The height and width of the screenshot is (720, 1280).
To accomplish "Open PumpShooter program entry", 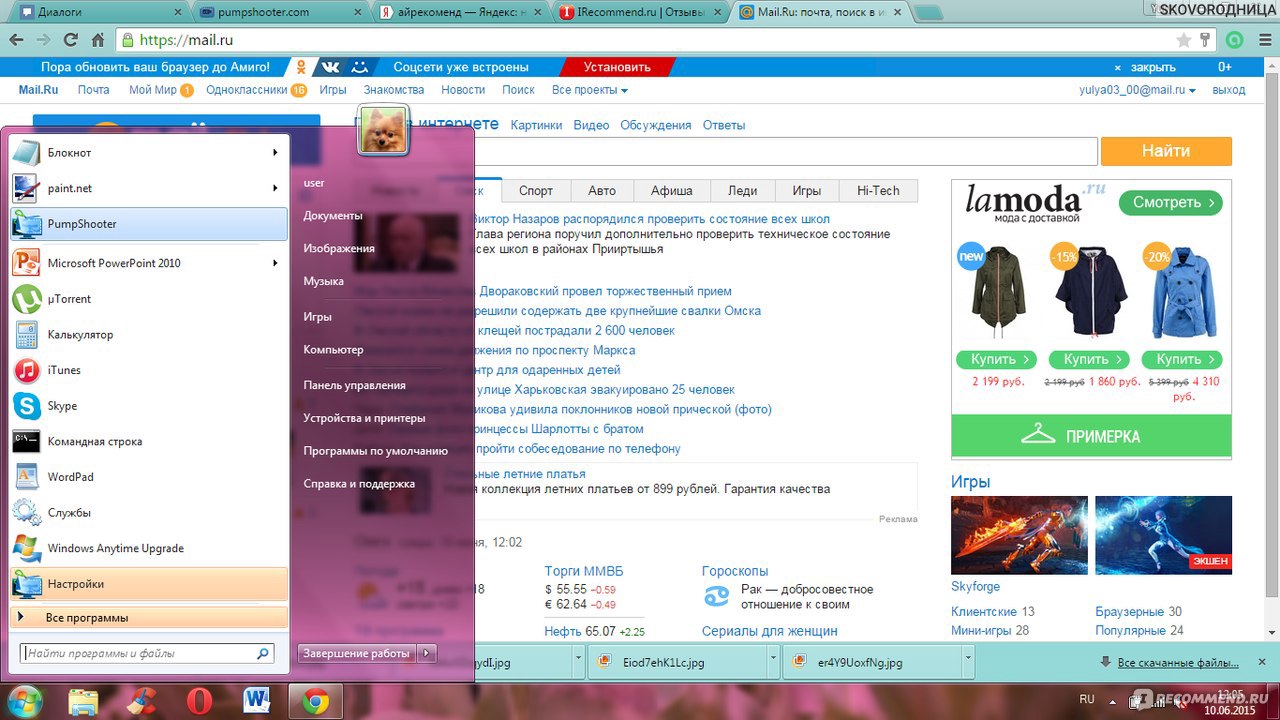I will [148, 224].
